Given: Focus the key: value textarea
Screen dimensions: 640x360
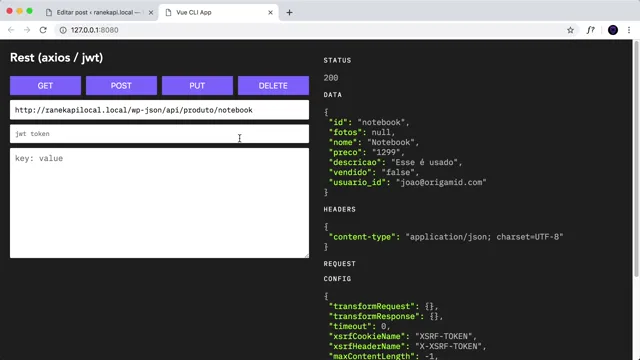Looking at the screenshot, I should coord(159,203).
